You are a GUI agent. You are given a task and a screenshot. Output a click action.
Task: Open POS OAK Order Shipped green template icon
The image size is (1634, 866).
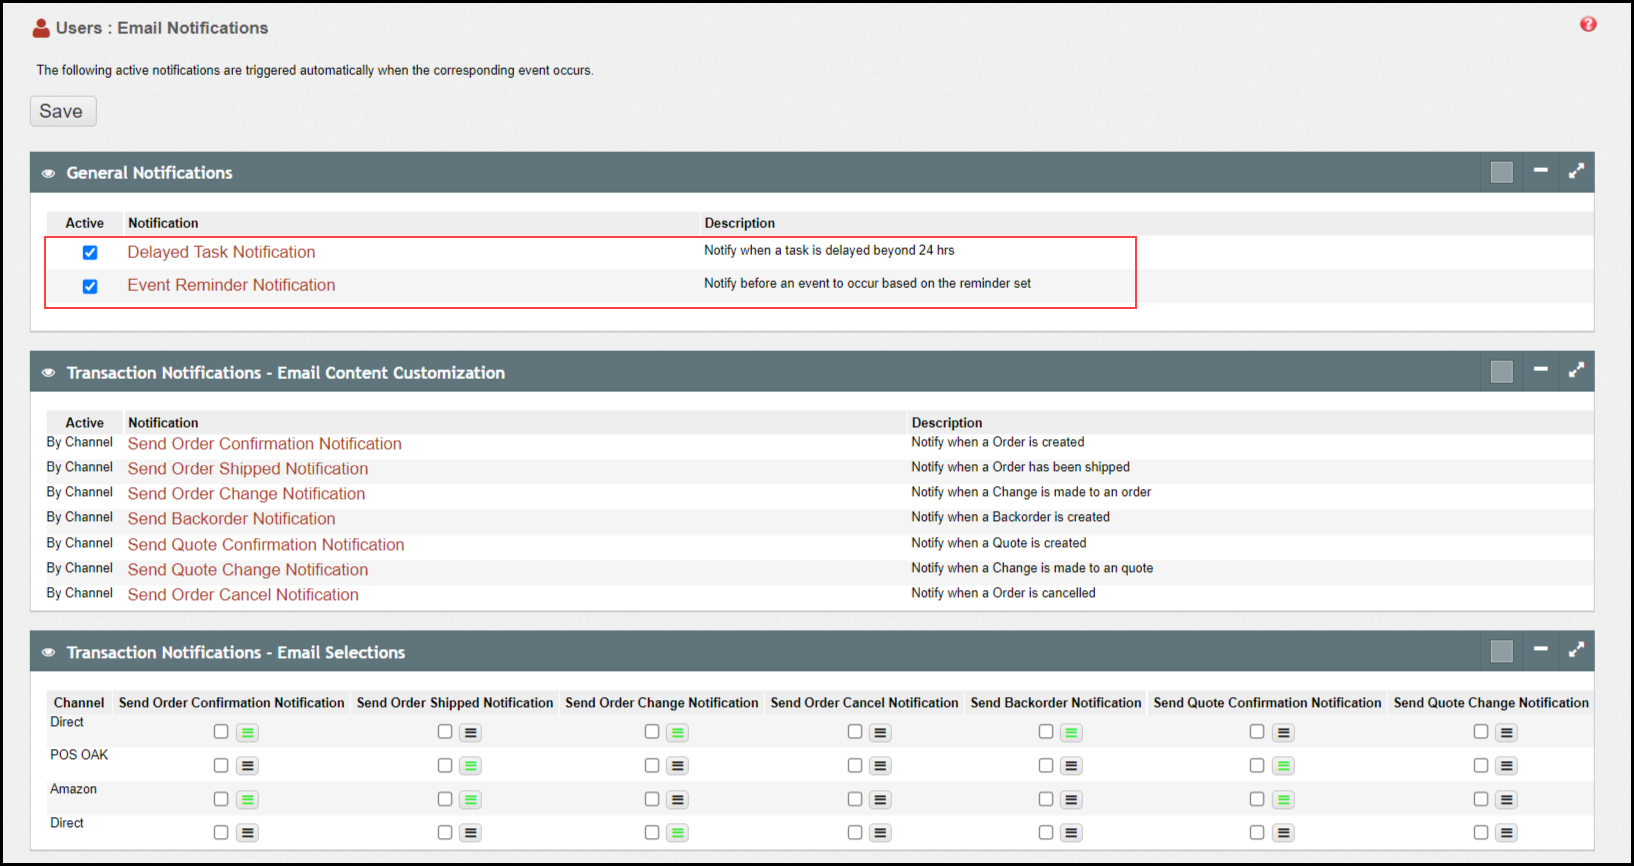[x=471, y=766]
